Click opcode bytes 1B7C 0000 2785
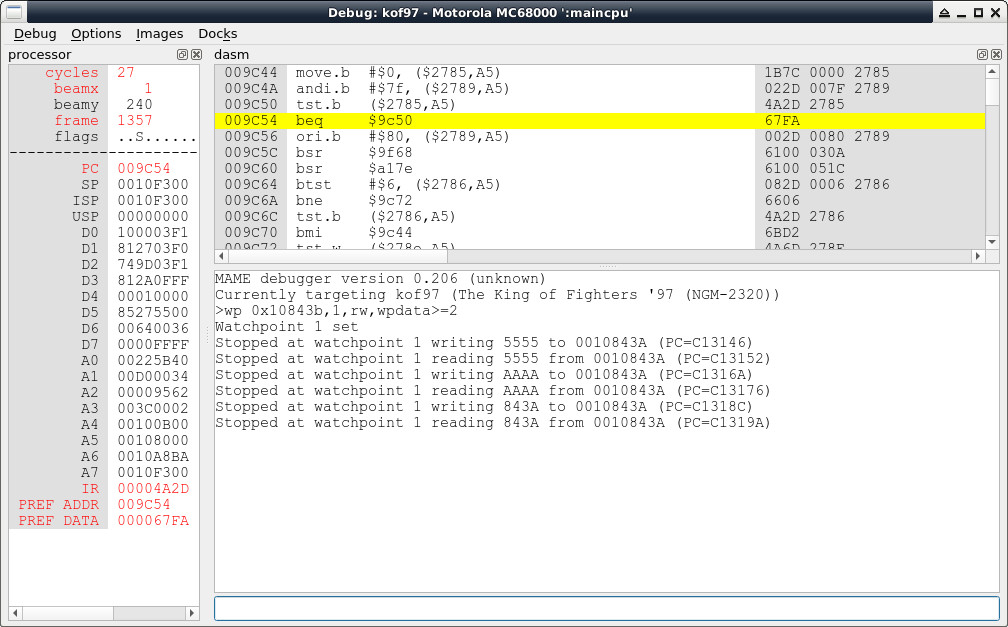 (827, 73)
